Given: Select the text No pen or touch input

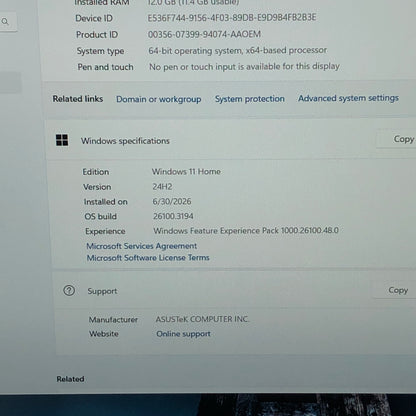Looking at the screenshot, I should (193, 67).
